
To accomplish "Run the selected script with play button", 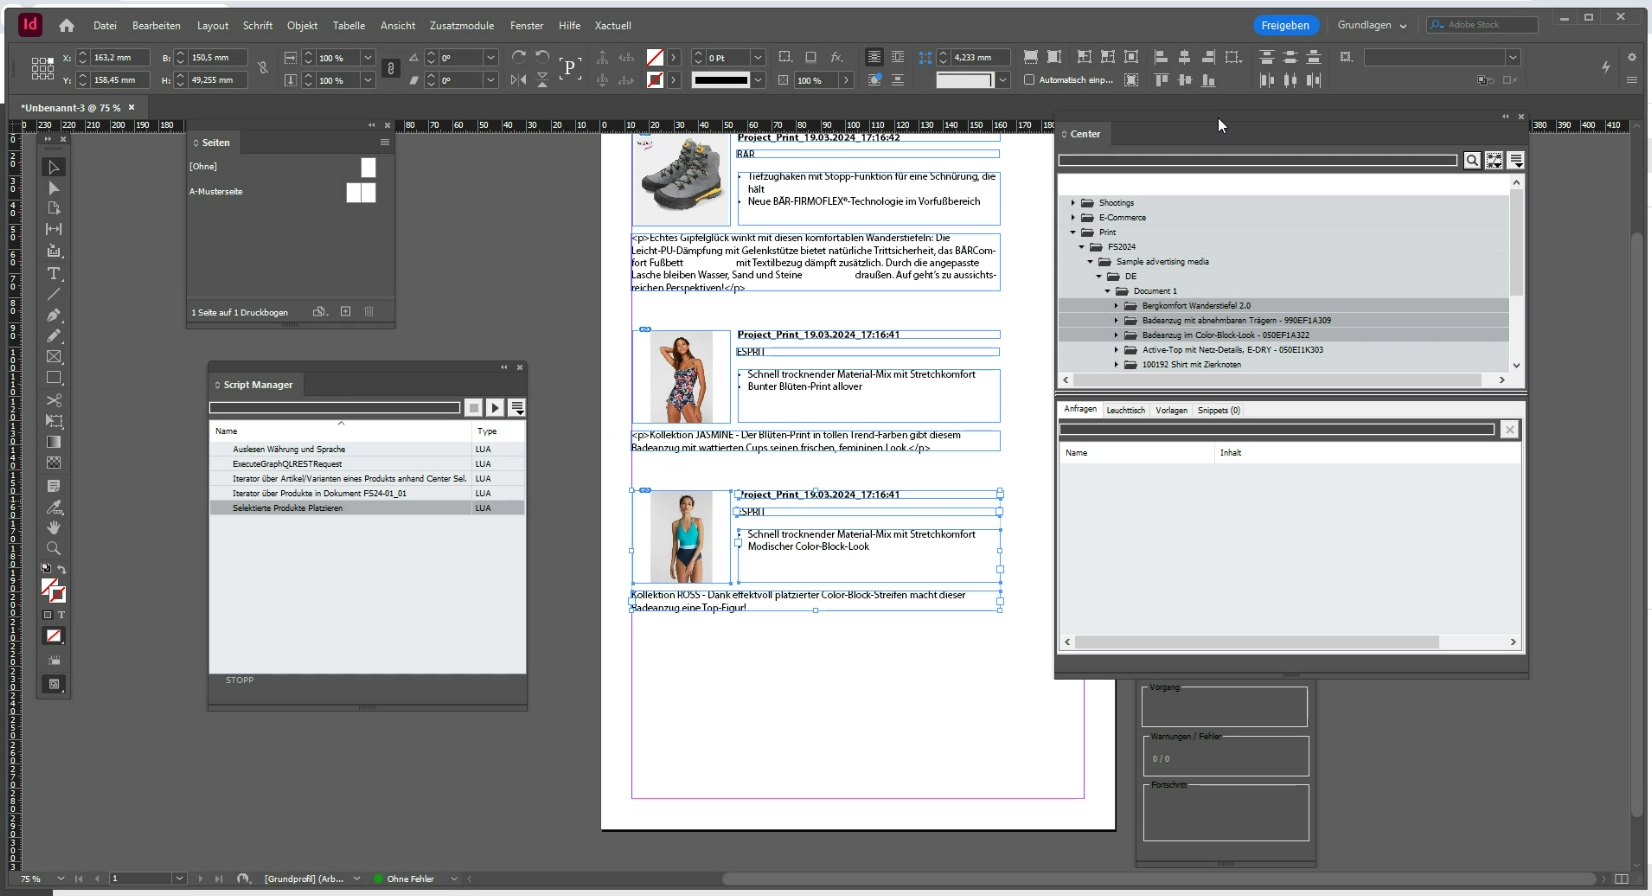I will tap(495, 408).
